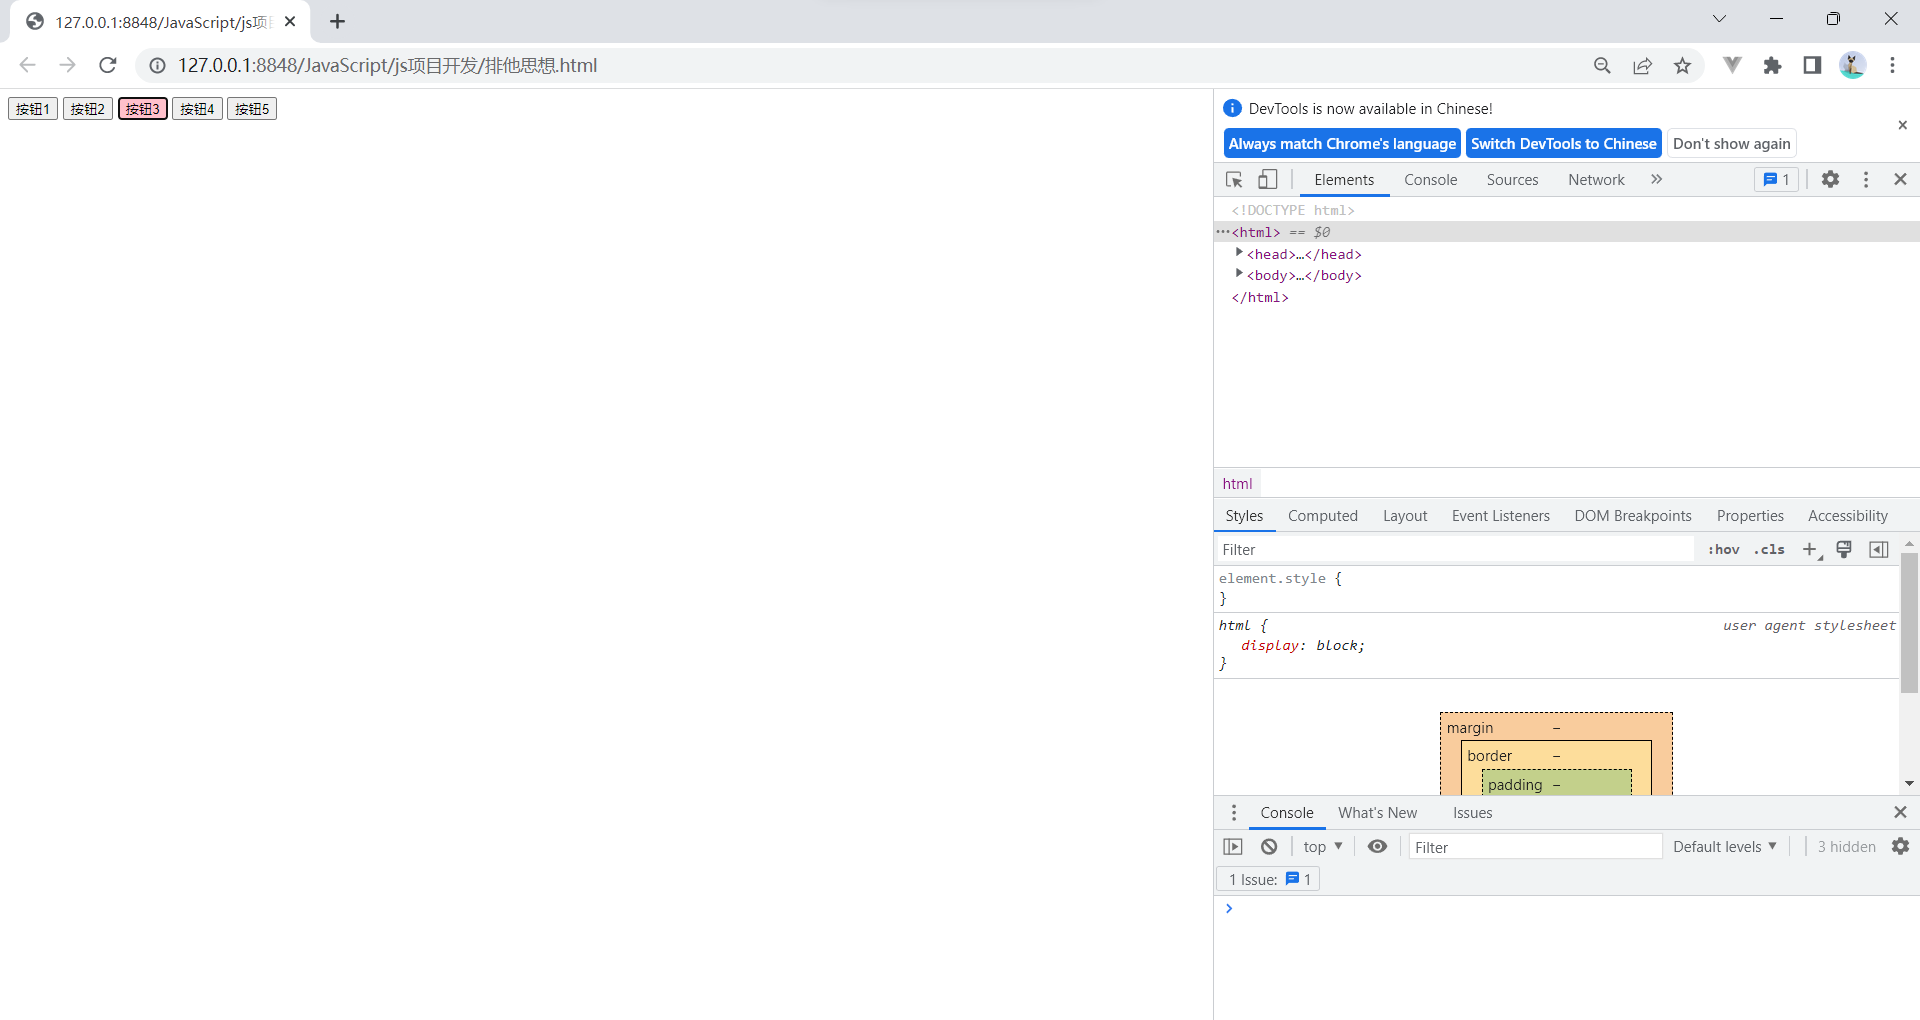Open DevTools settings gear
The width and height of the screenshot is (1920, 1020).
(1831, 179)
